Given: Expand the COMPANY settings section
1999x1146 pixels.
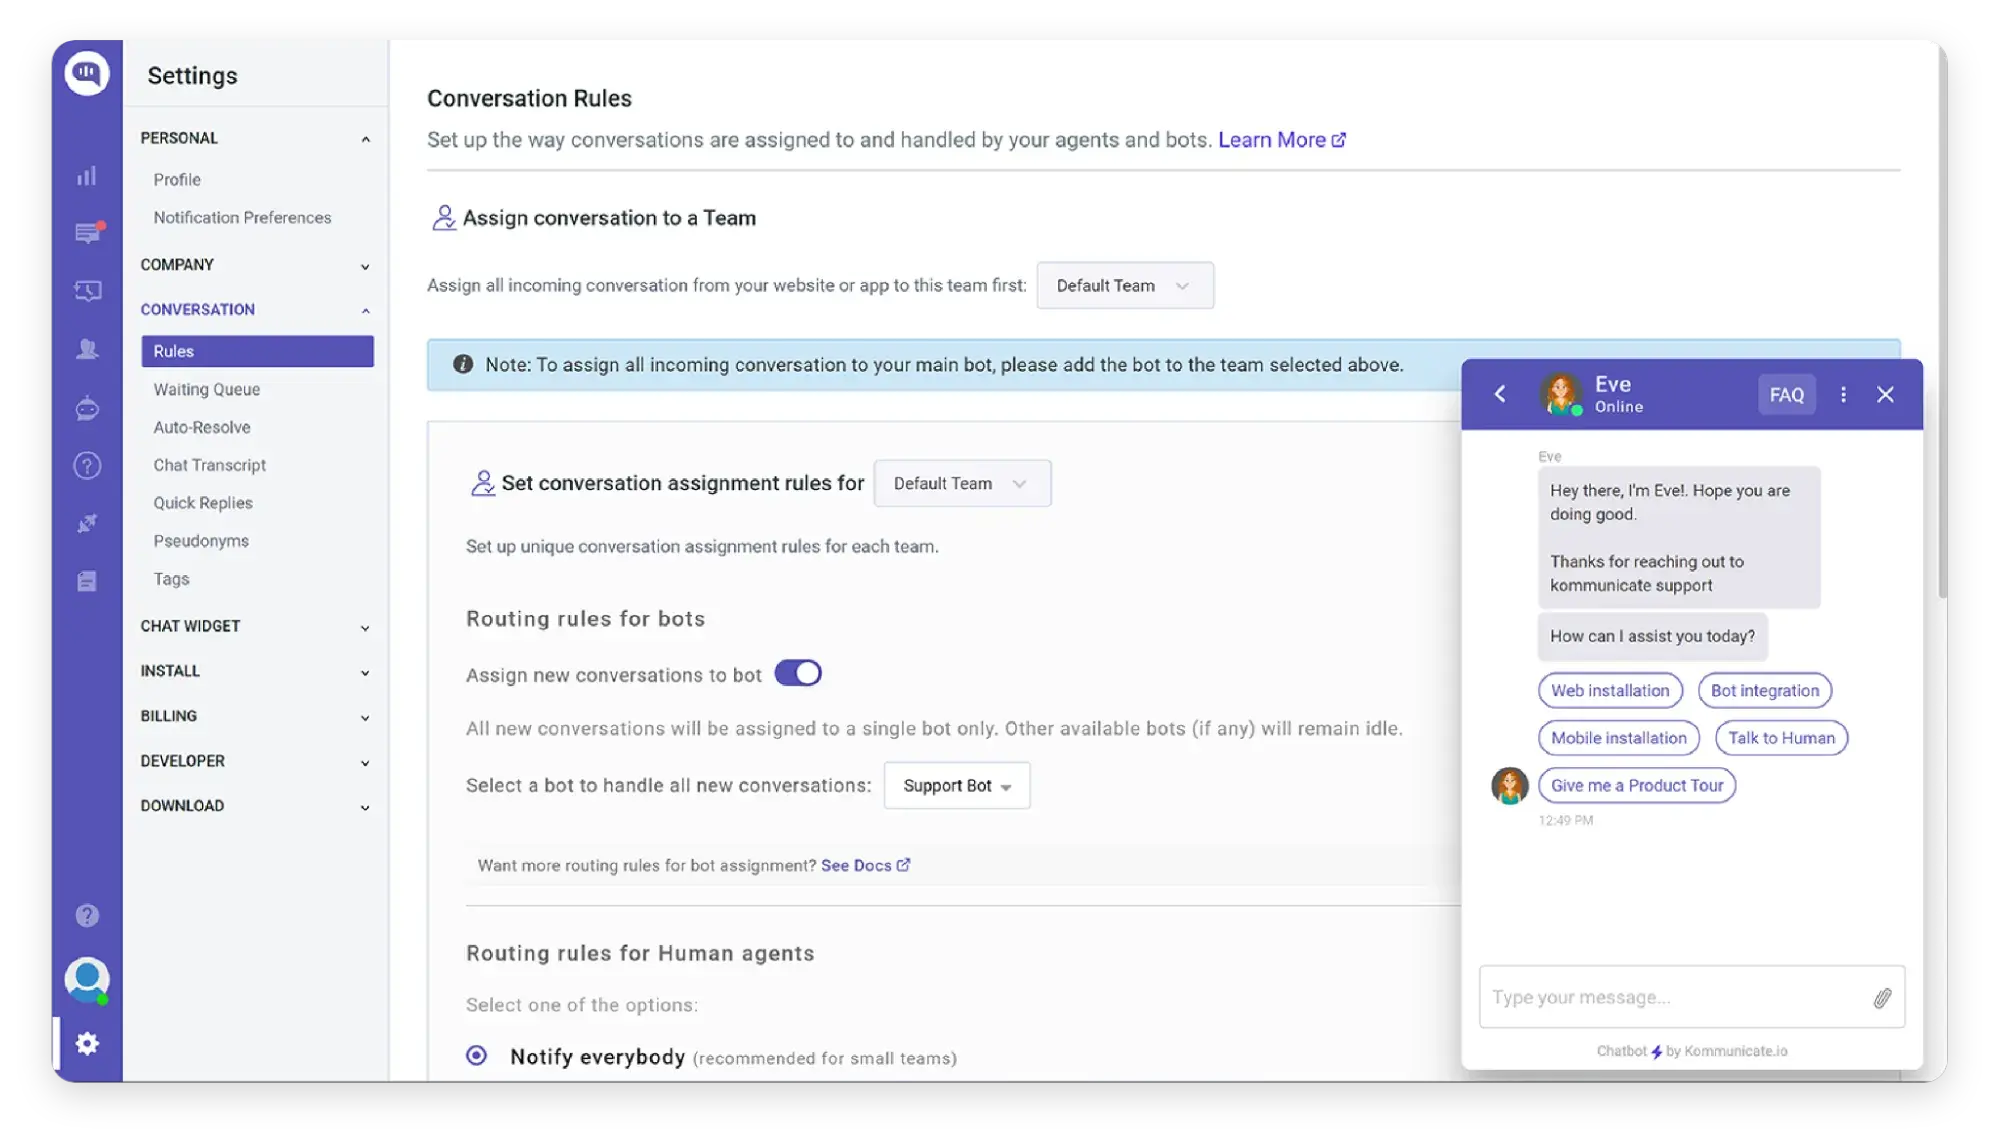Looking at the screenshot, I should tap(254, 265).
